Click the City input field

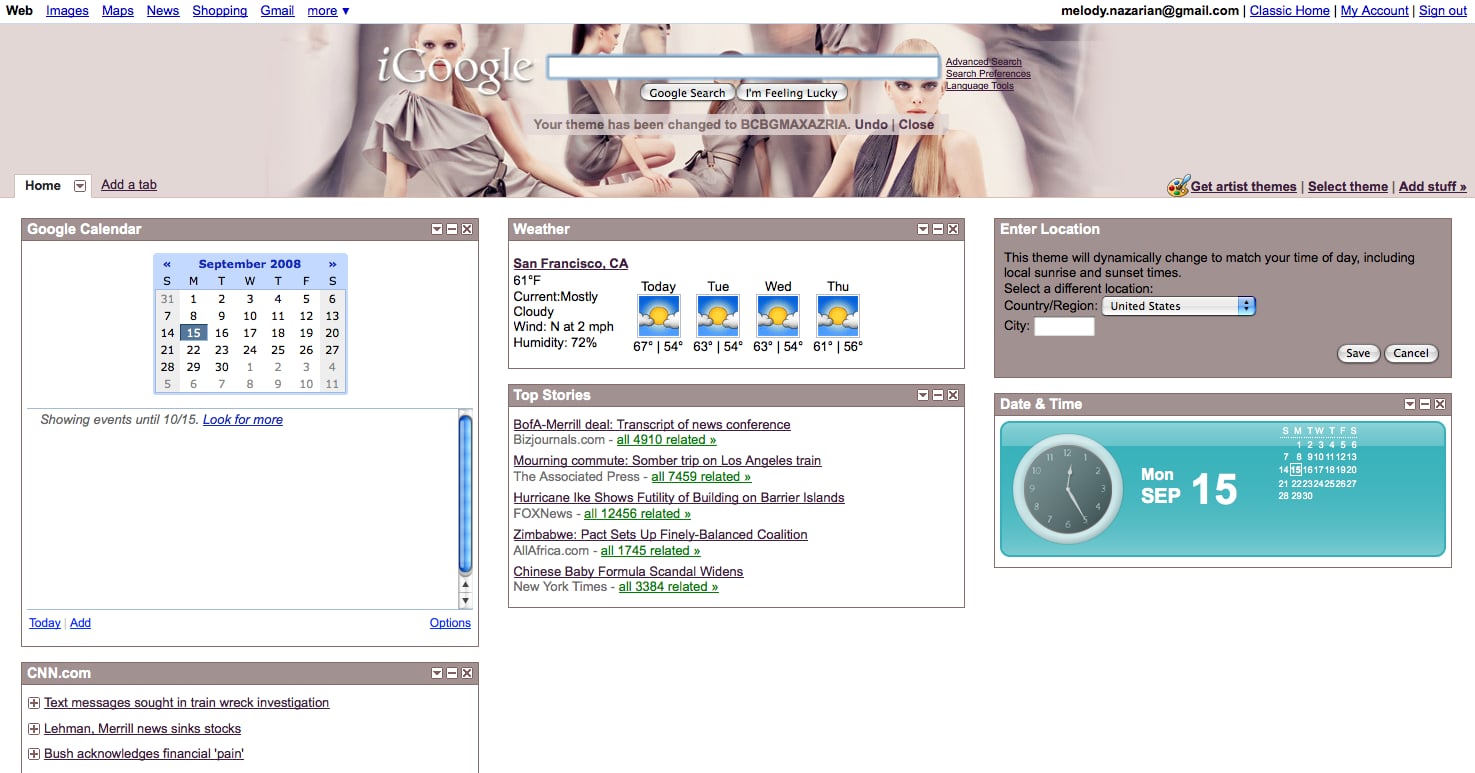tap(1064, 327)
